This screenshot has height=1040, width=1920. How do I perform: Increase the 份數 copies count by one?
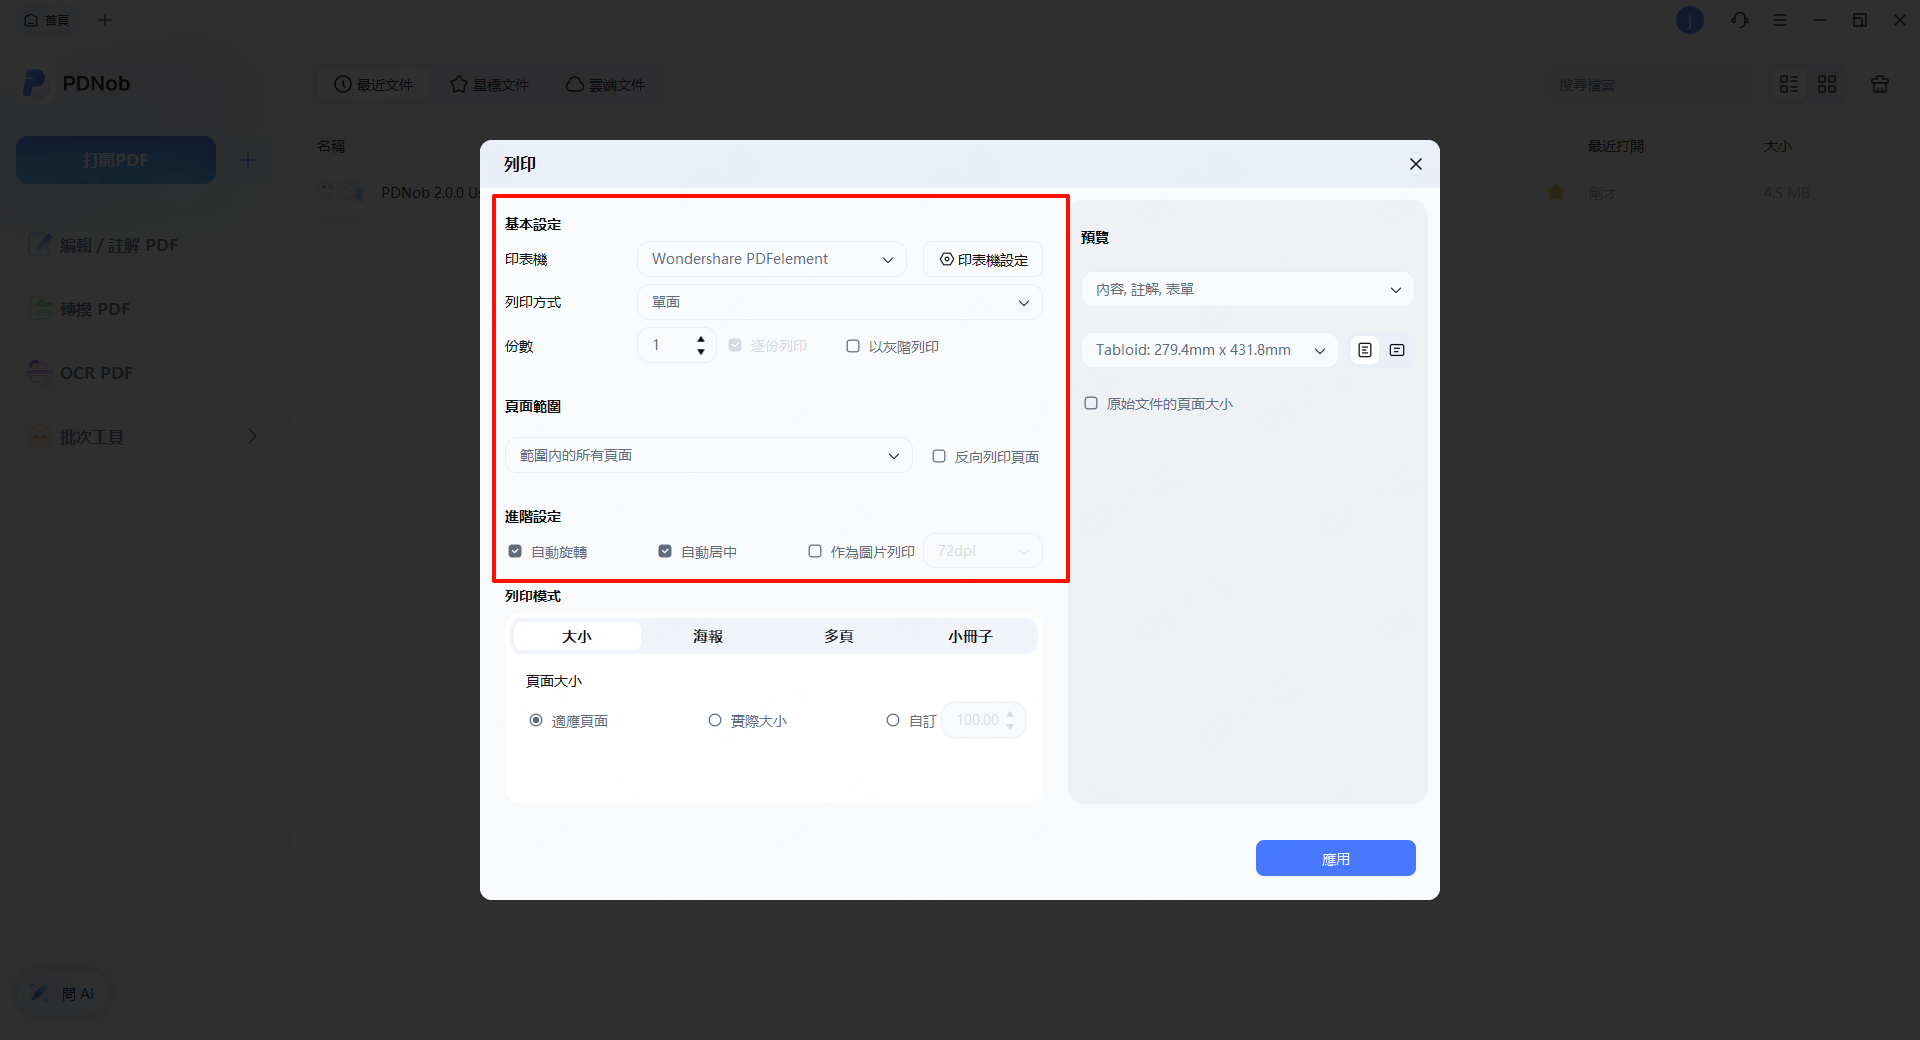(x=701, y=339)
